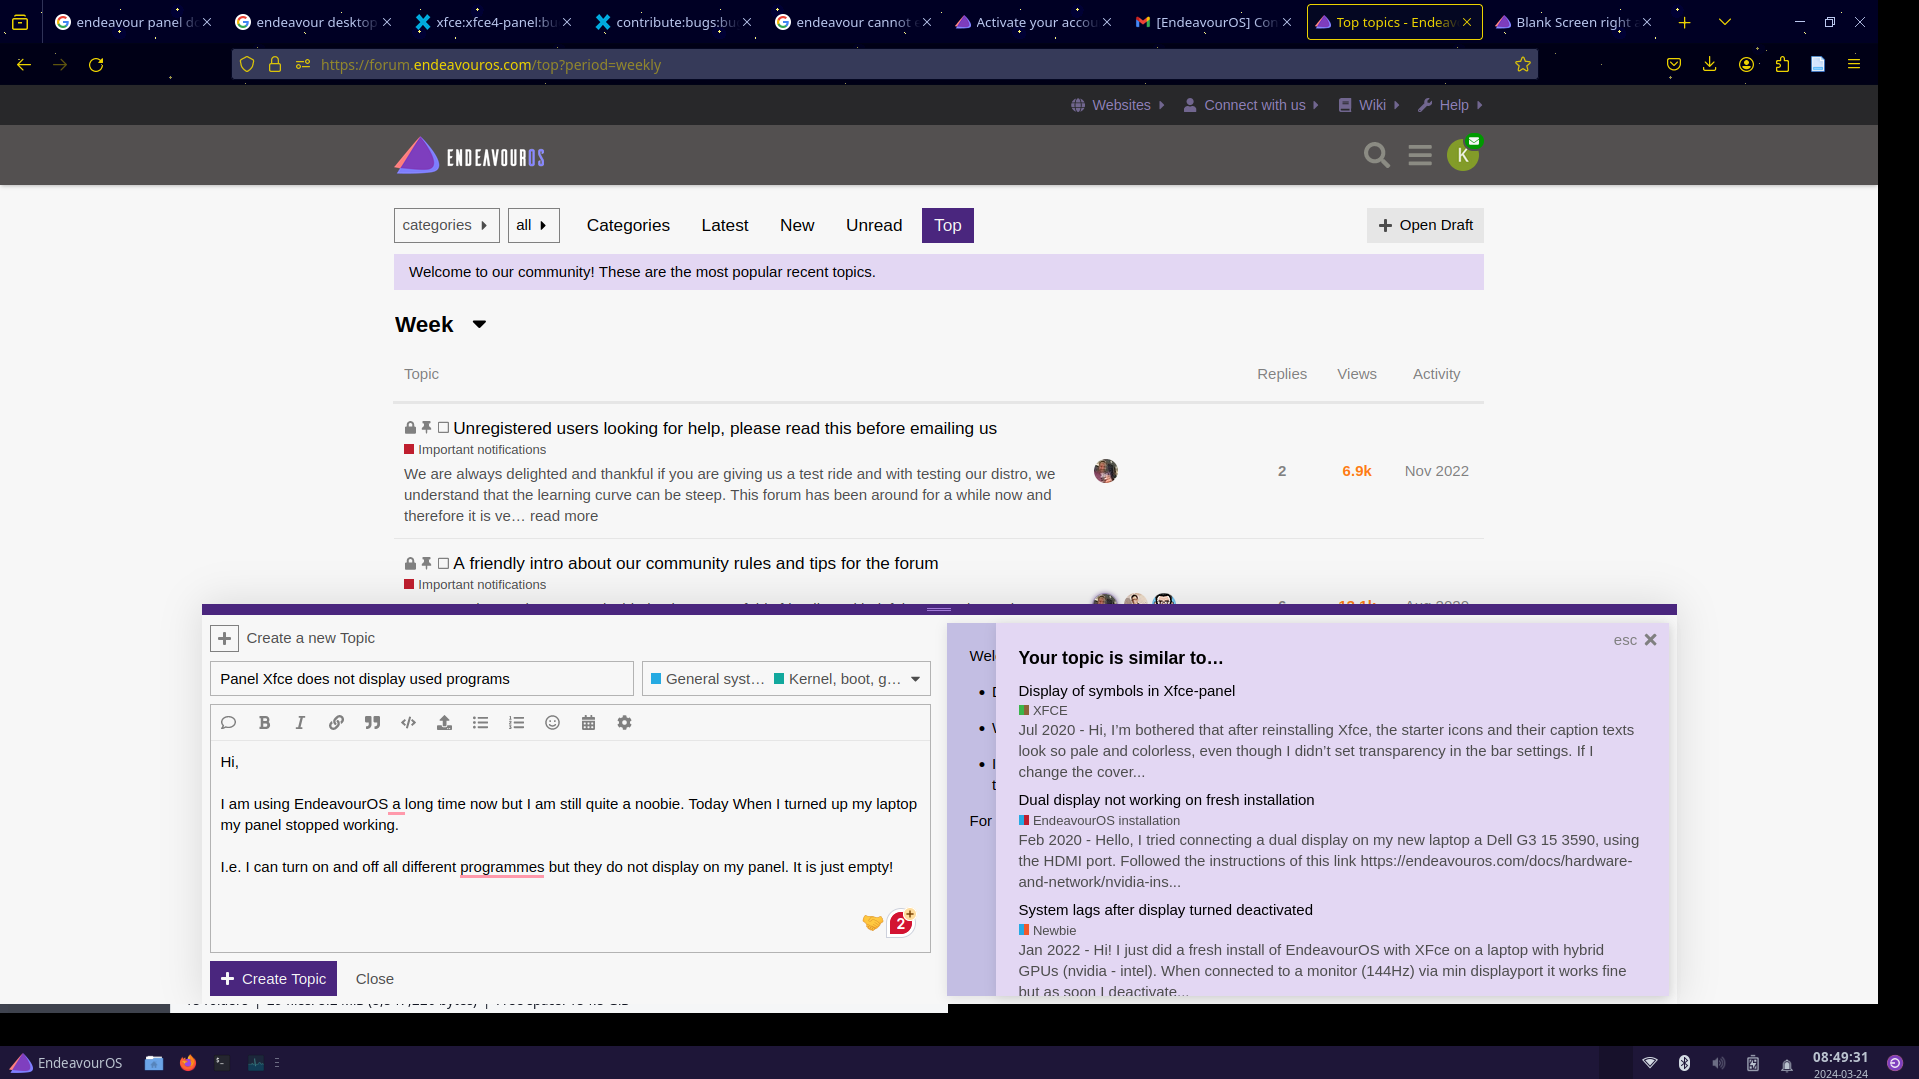The height and width of the screenshot is (1079, 1919).
Task: Insert a numbered list
Action: [516, 722]
